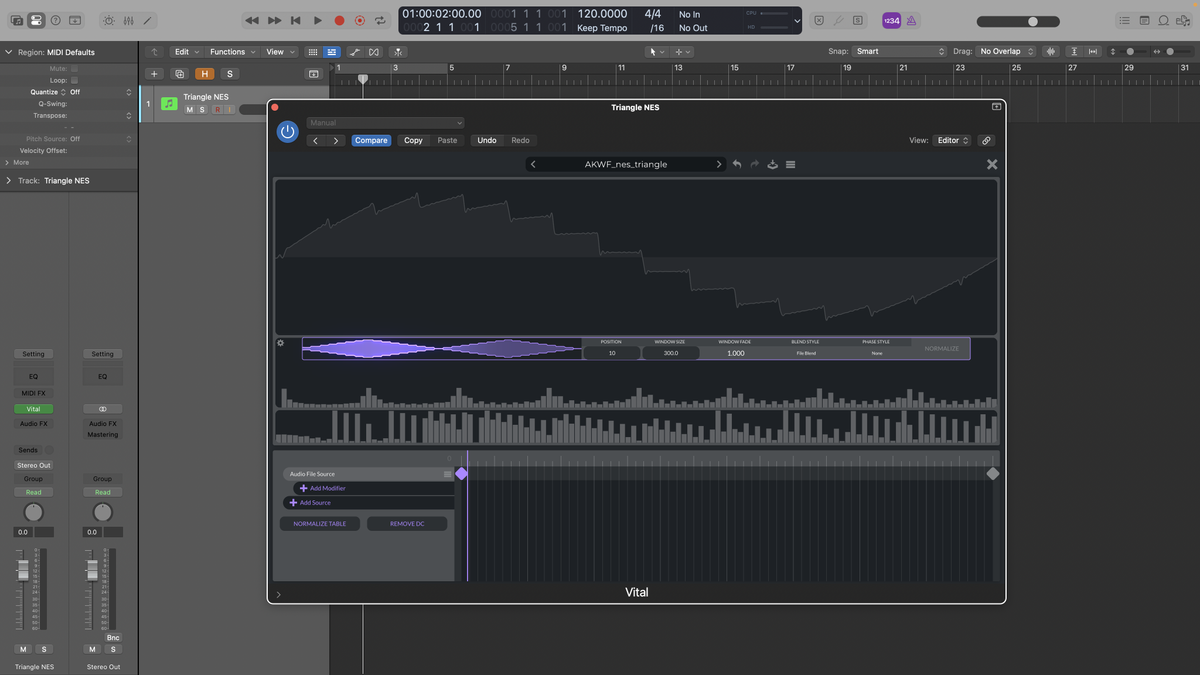Click the Triangle NES green instrument icon
This screenshot has width=1200, height=675.
tap(169, 103)
